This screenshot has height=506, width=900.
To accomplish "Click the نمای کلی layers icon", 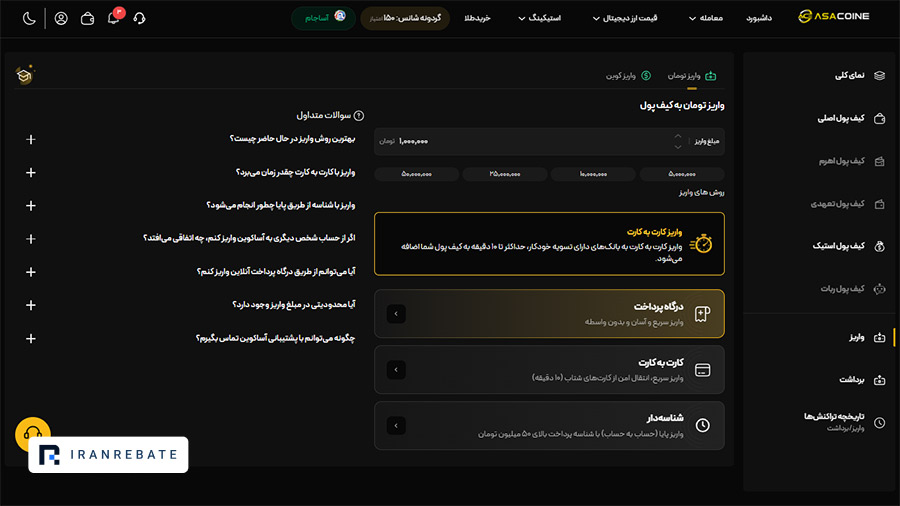I will [879, 76].
